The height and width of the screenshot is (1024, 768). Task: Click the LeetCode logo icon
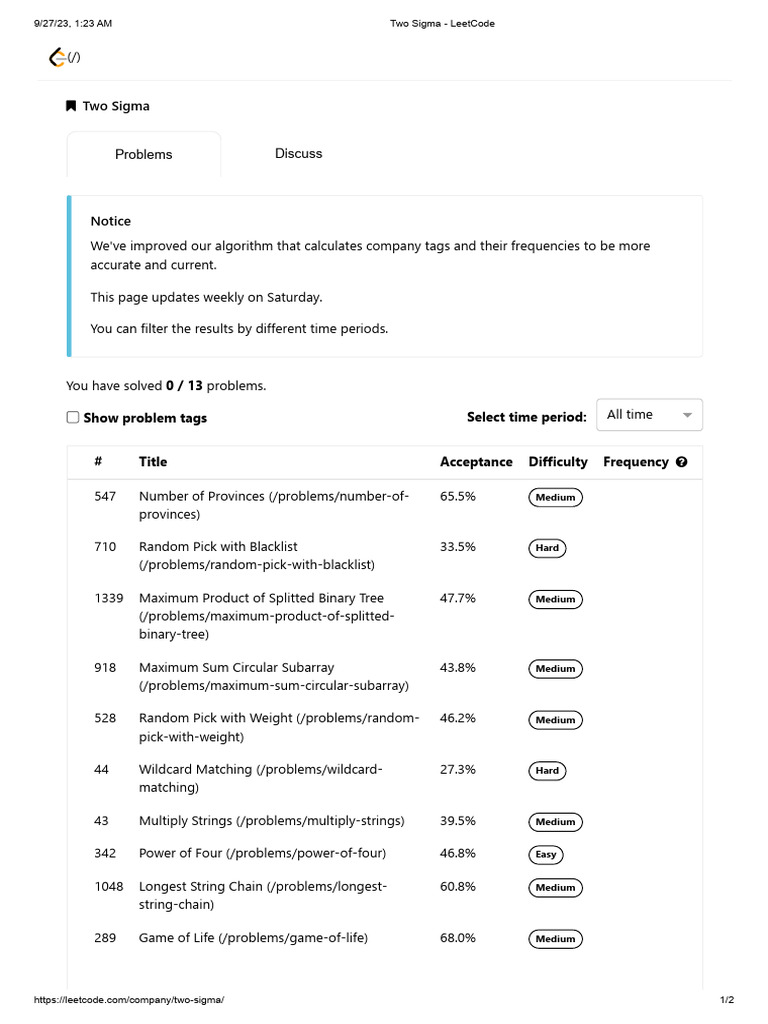[58, 58]
